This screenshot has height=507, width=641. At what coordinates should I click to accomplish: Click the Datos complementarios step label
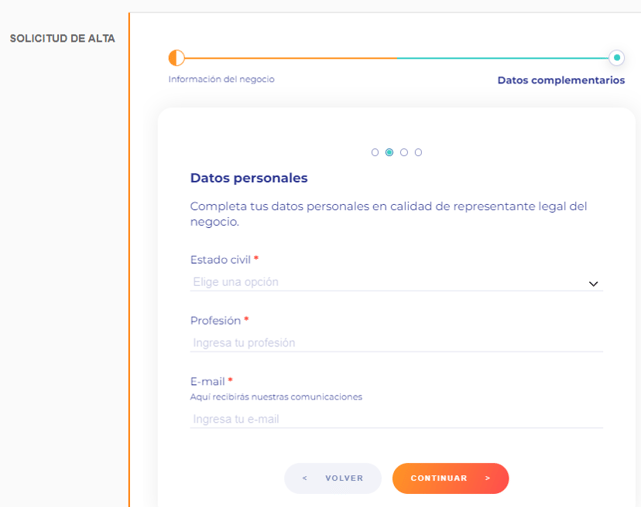[561, 80]
